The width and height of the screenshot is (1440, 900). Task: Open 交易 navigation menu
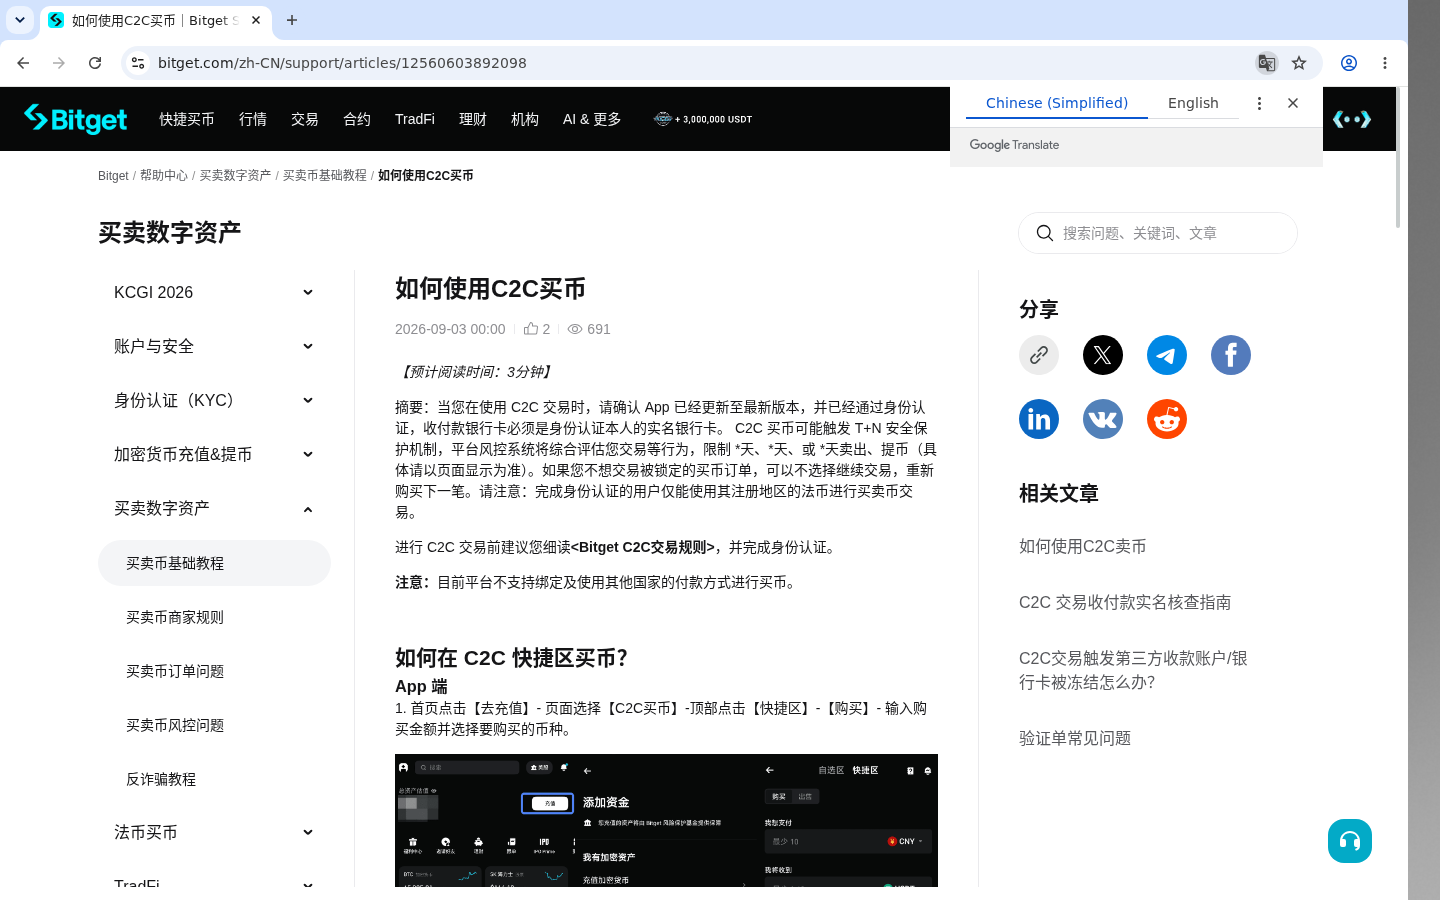305,119
